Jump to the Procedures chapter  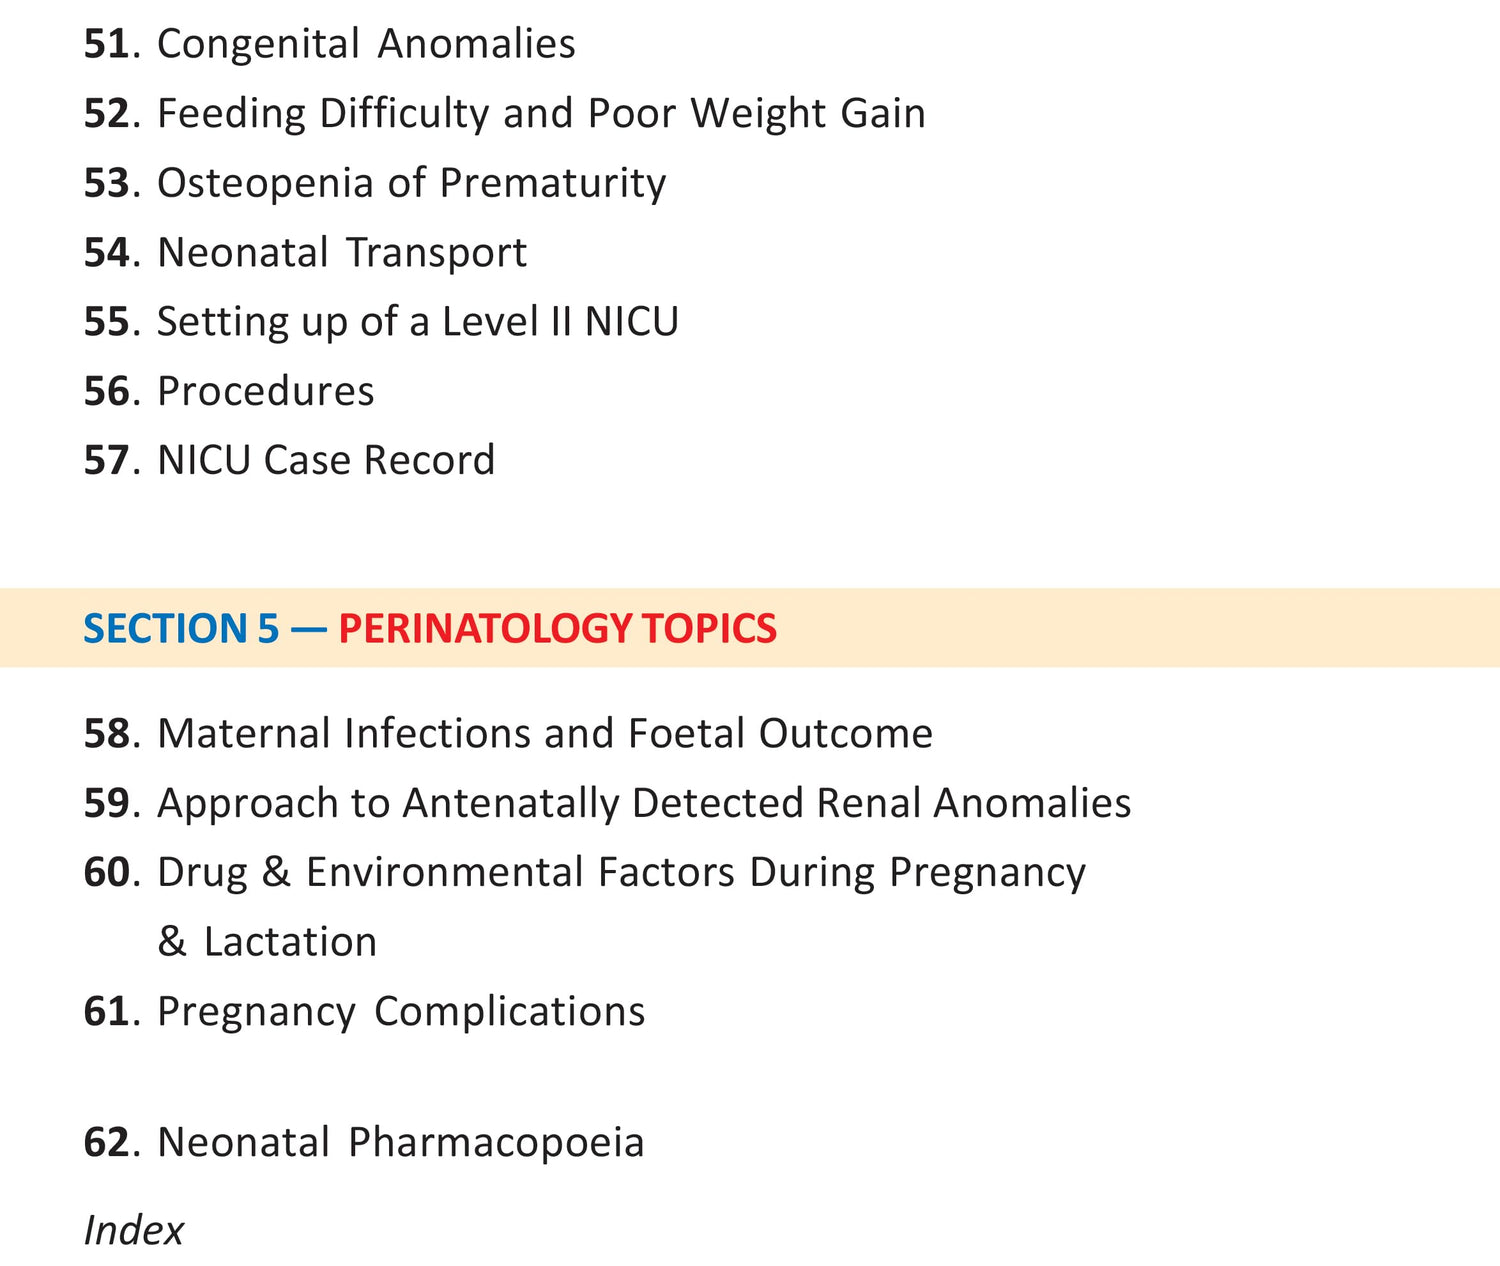pyautogui.click(x=266, y=391)
